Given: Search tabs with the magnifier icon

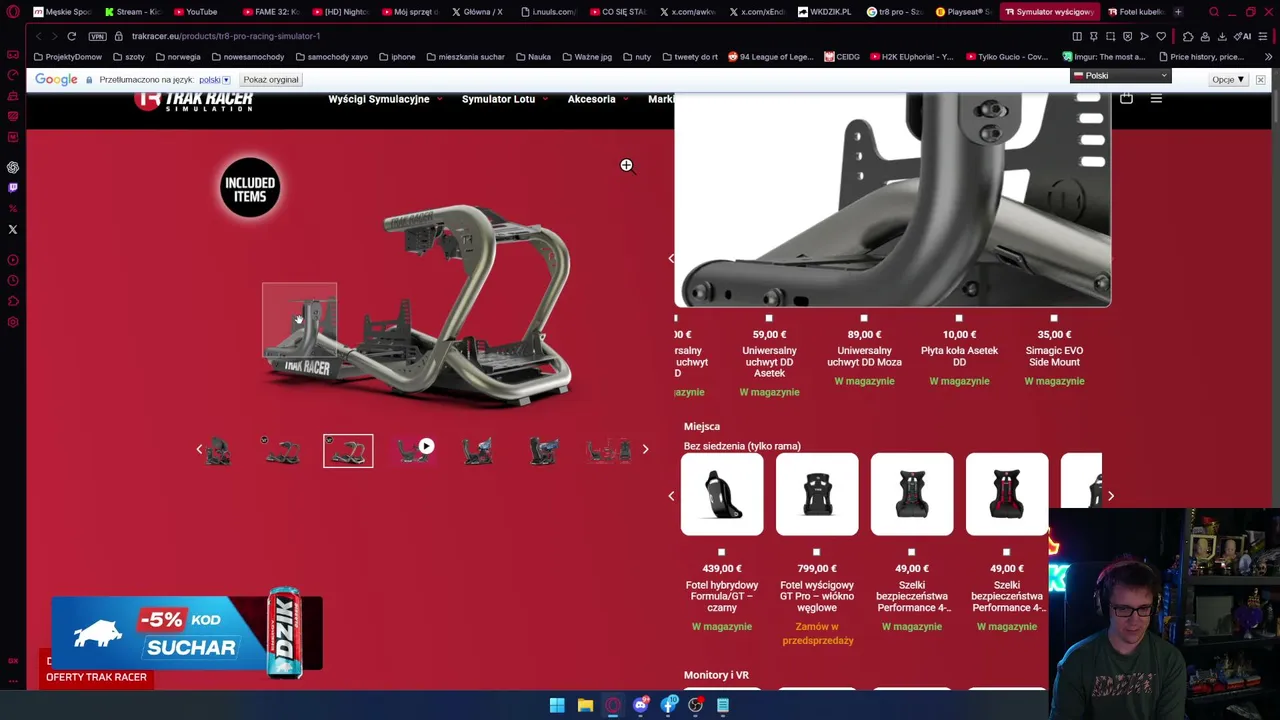Looking at the screenshot, I should click(x=1214, y=12).
